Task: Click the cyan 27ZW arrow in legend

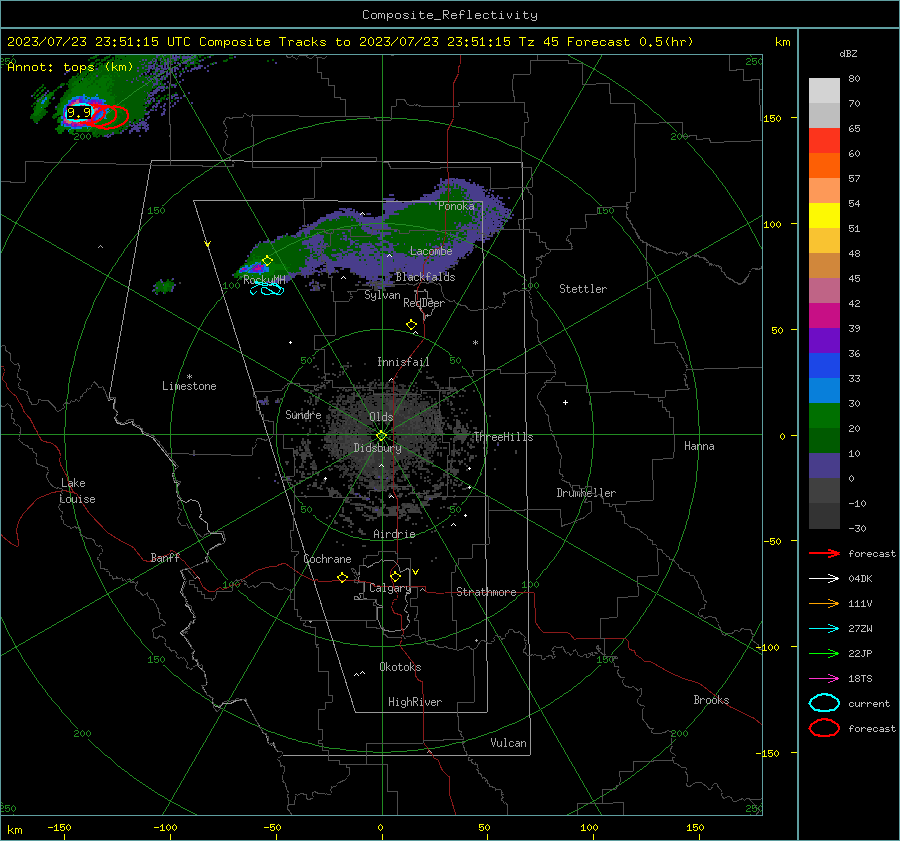Action: pyautogui.click(x=824, y=628)
